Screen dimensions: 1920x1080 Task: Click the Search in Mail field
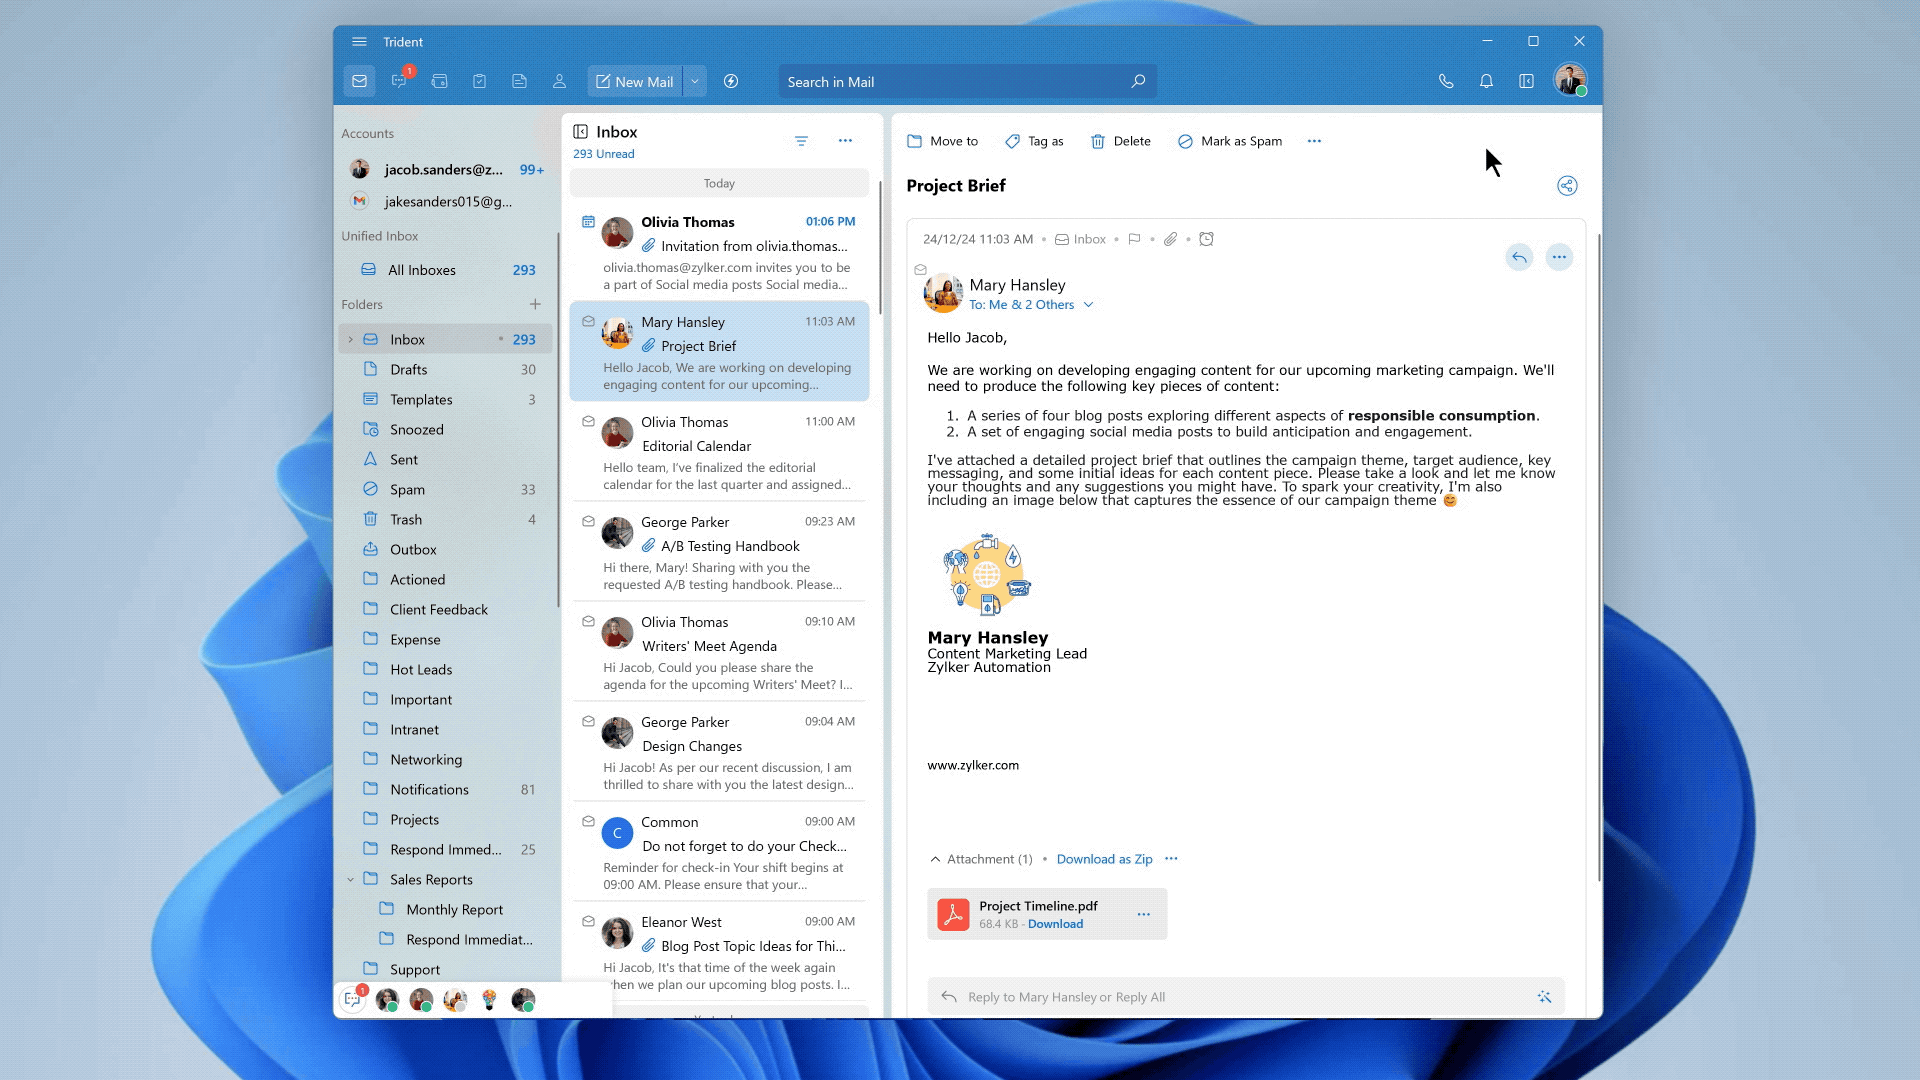(x=955, y=82)
